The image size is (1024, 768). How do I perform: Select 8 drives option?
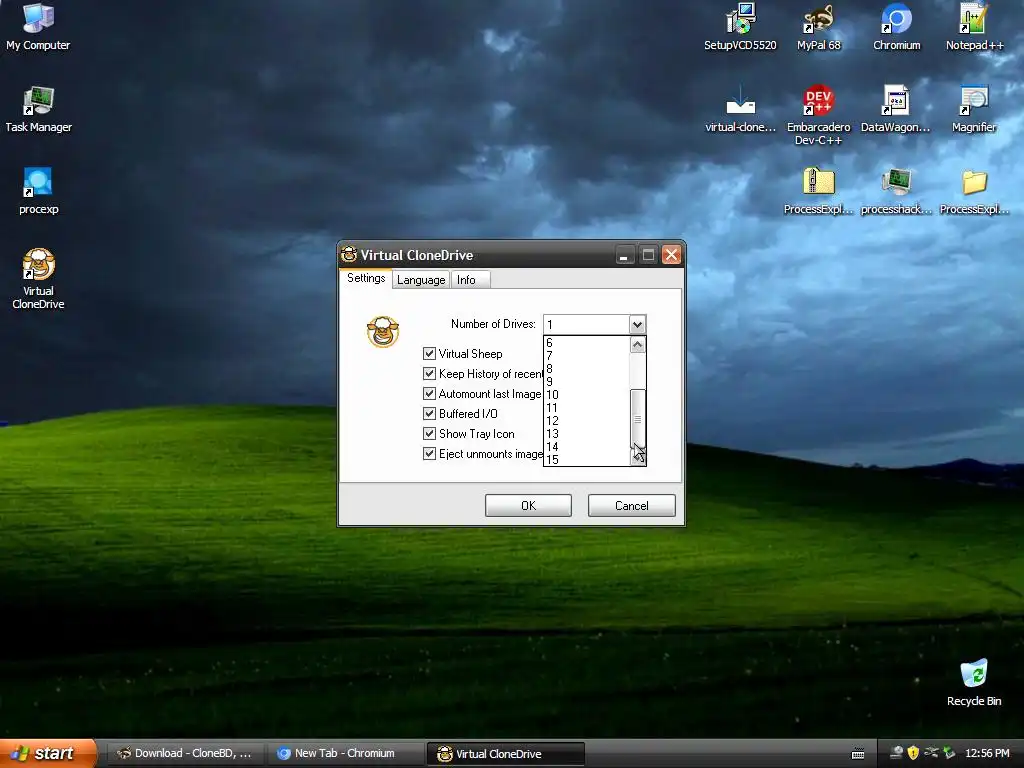click(x=586, y=368)
